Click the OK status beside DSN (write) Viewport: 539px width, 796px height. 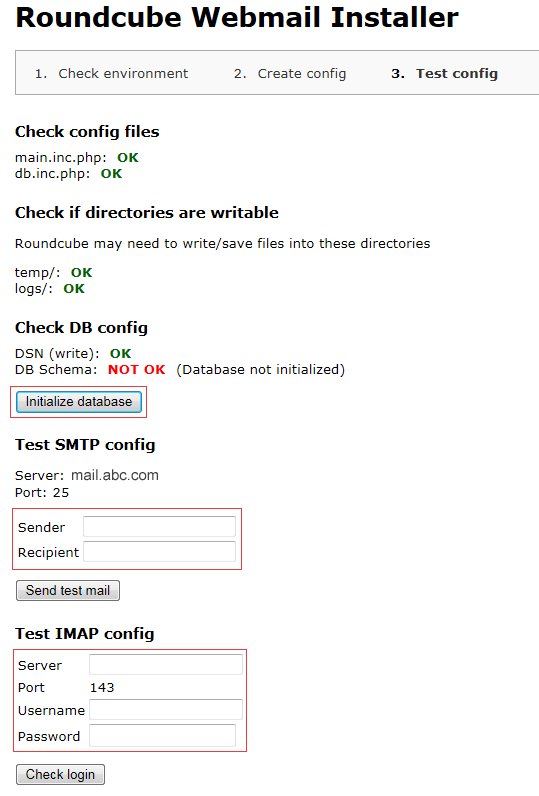[x=121, y=353]
